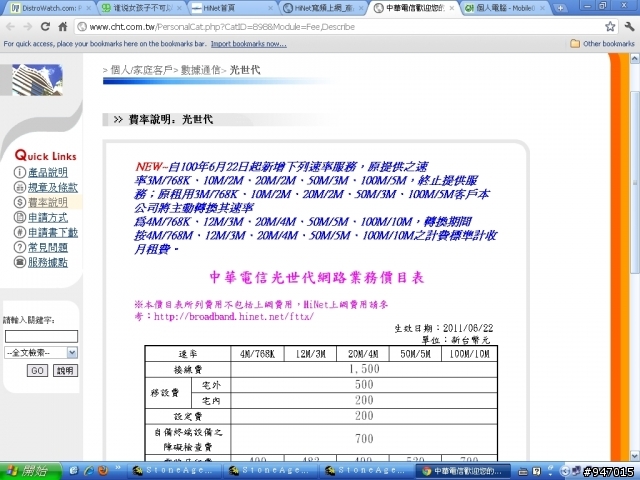Reload the current page
The width and height of the screenshot is (640, 480).
coord(45,27)
